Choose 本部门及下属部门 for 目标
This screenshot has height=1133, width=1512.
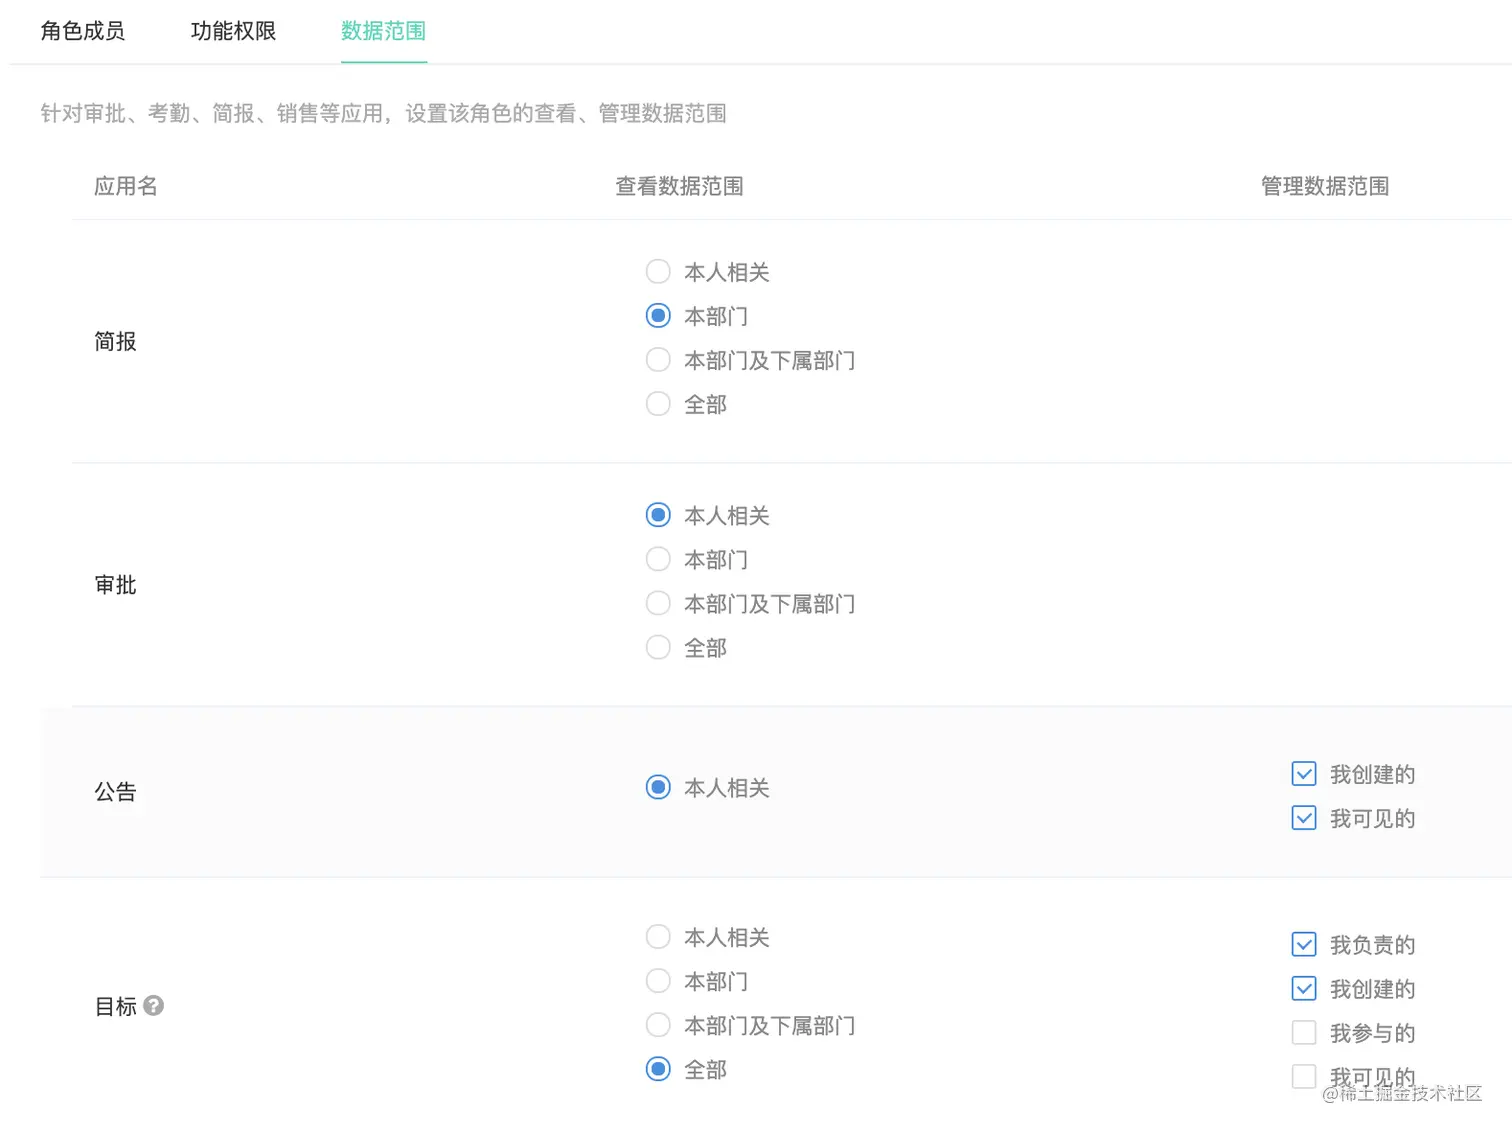tap(658, 1026)
